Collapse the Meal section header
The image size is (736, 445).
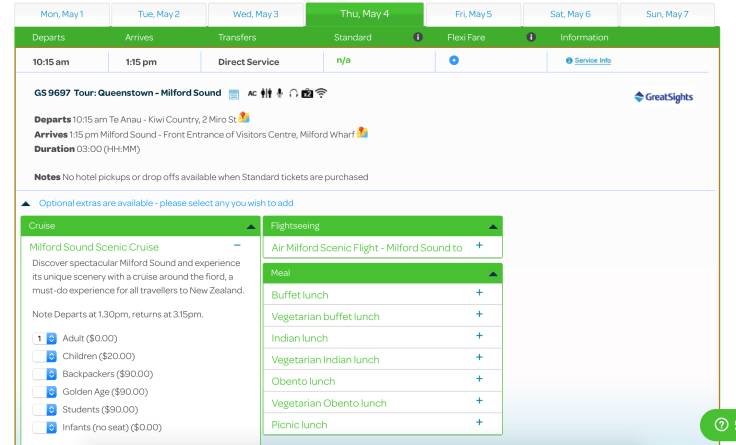[x=492, y=273]
